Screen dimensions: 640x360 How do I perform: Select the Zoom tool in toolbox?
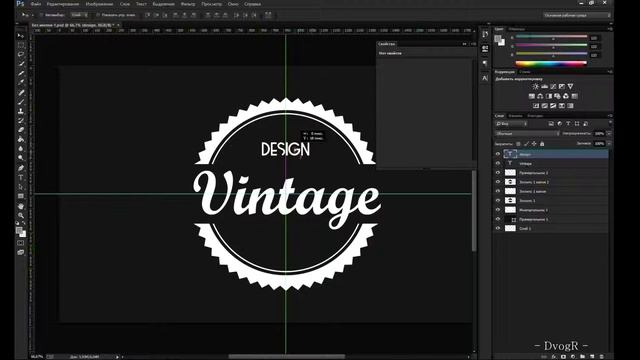pyautogui.click(x=21, y=216)
